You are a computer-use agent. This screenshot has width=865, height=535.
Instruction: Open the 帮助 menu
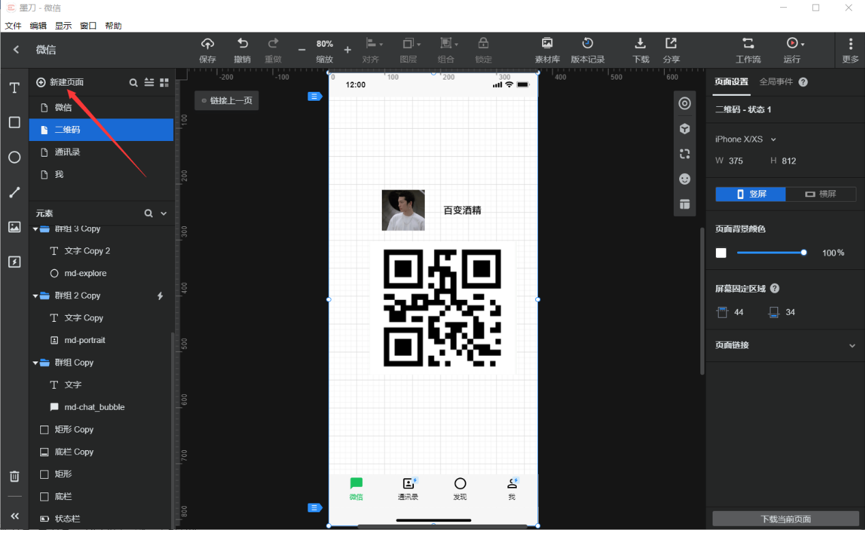(x=113, y=25)
